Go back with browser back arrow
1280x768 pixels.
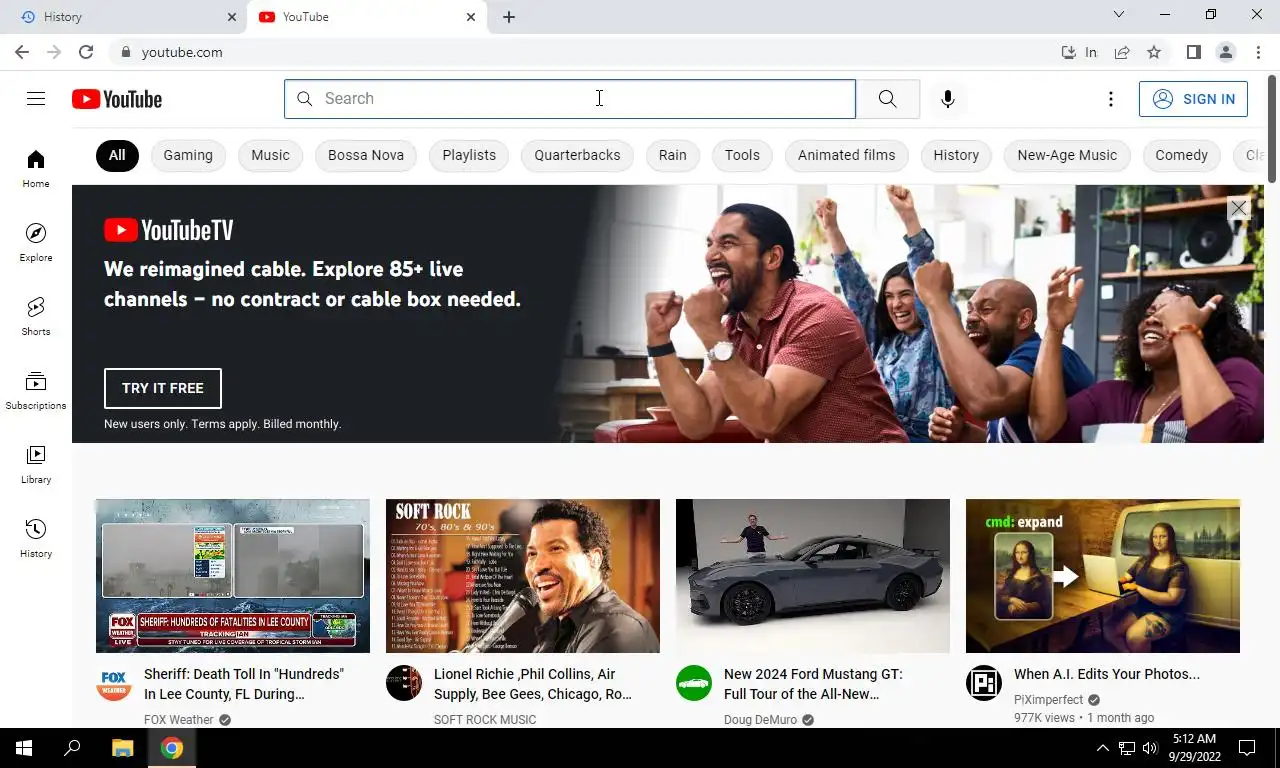tap(22, 52)
